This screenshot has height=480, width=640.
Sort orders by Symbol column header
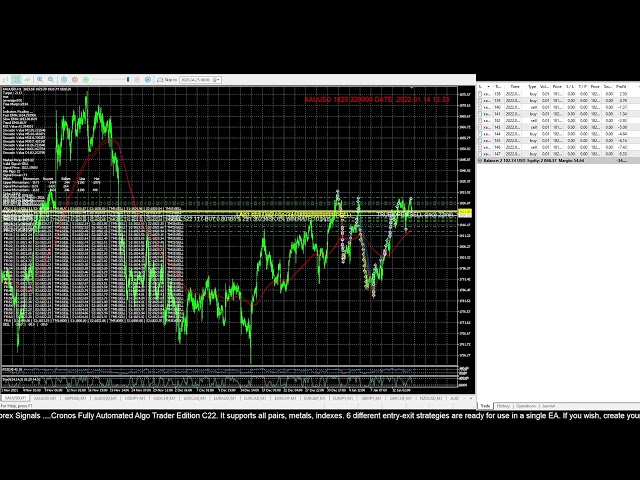pos(481,86)
